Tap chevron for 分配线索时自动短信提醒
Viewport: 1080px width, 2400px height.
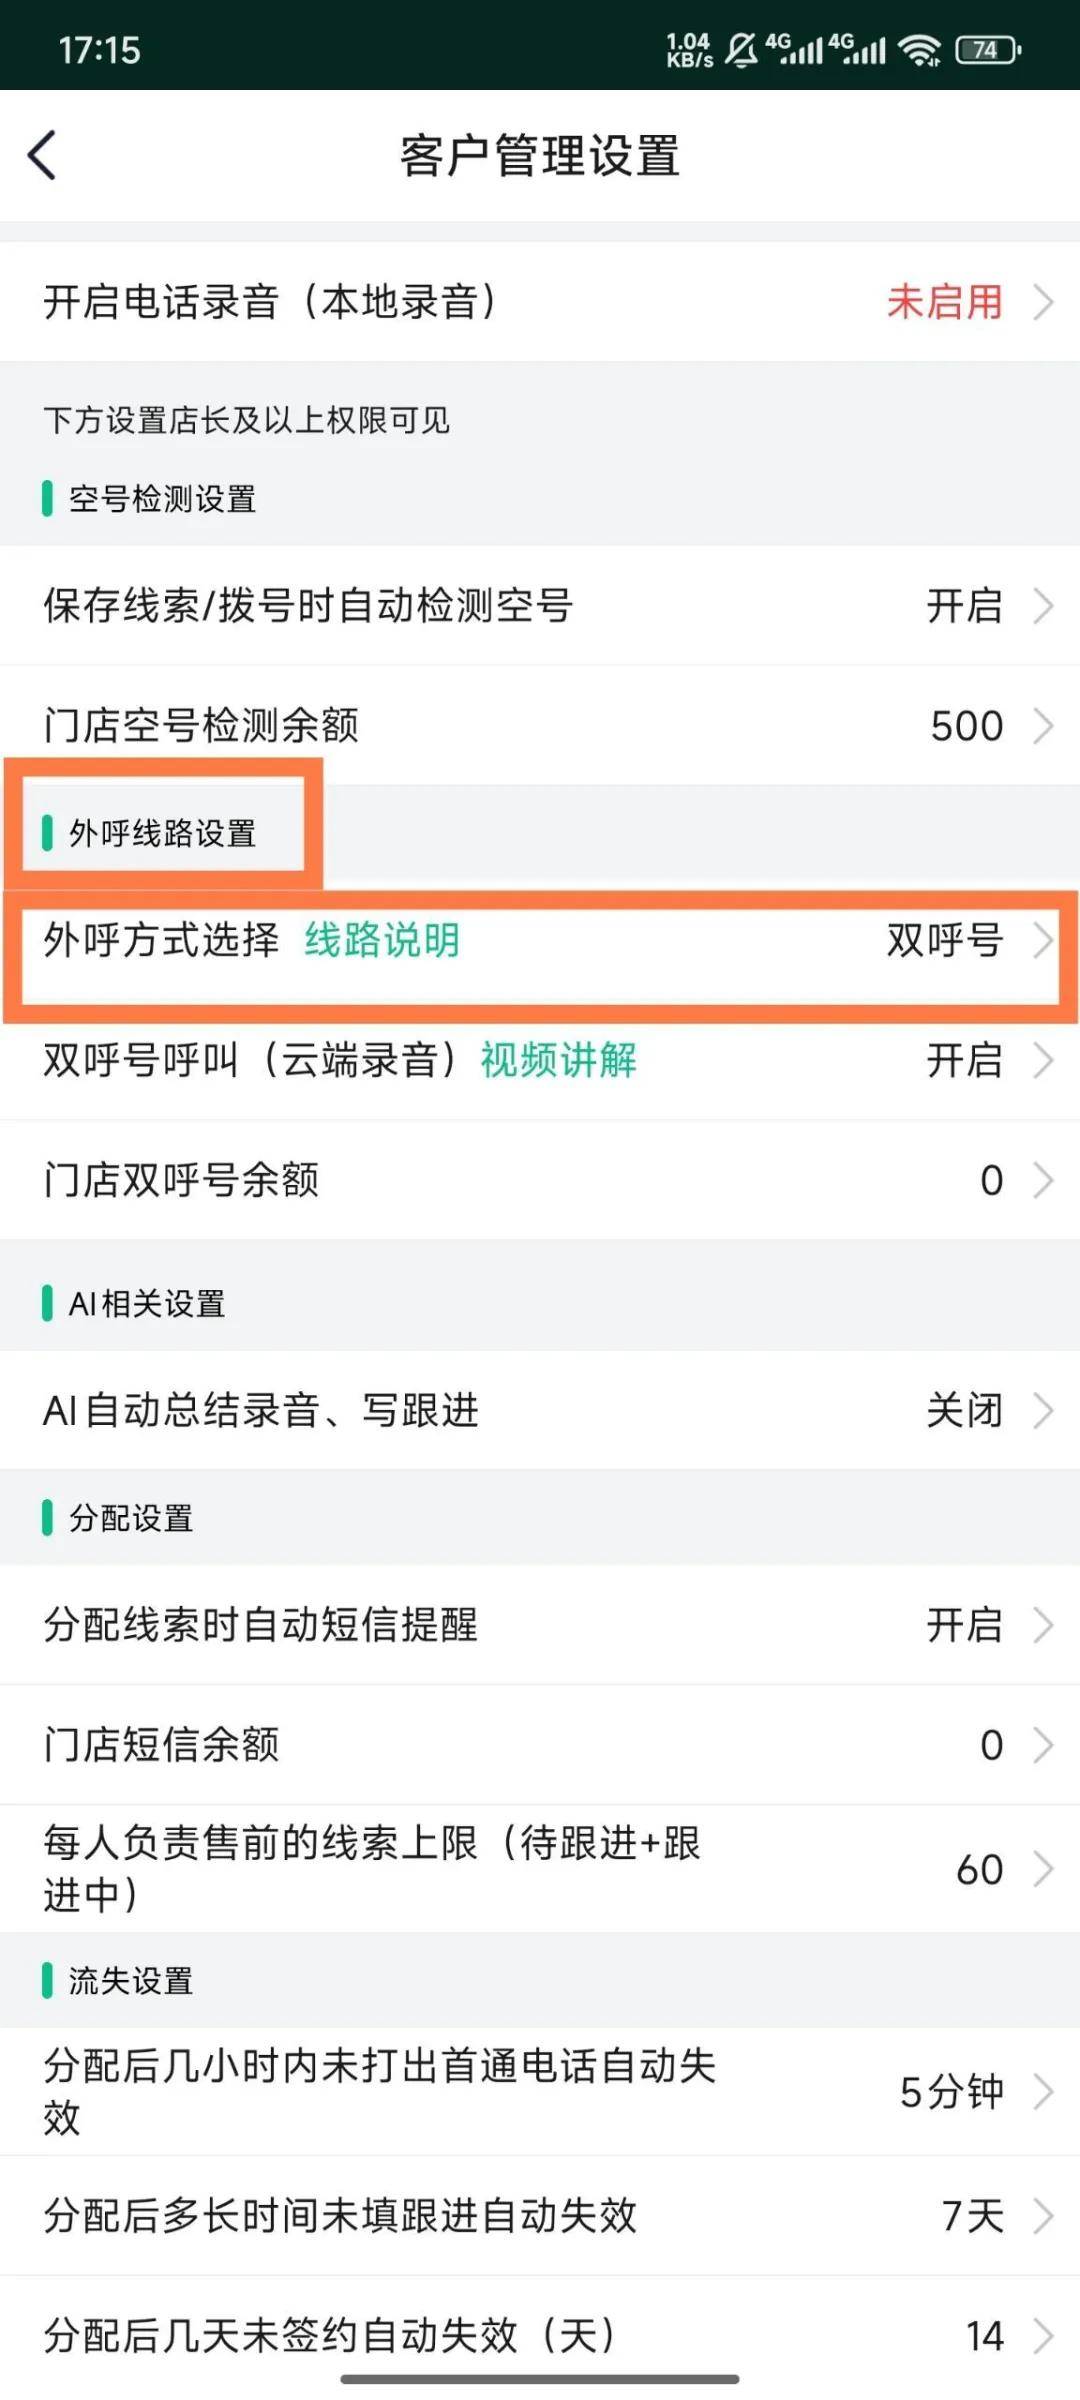click(1043, 1625)
